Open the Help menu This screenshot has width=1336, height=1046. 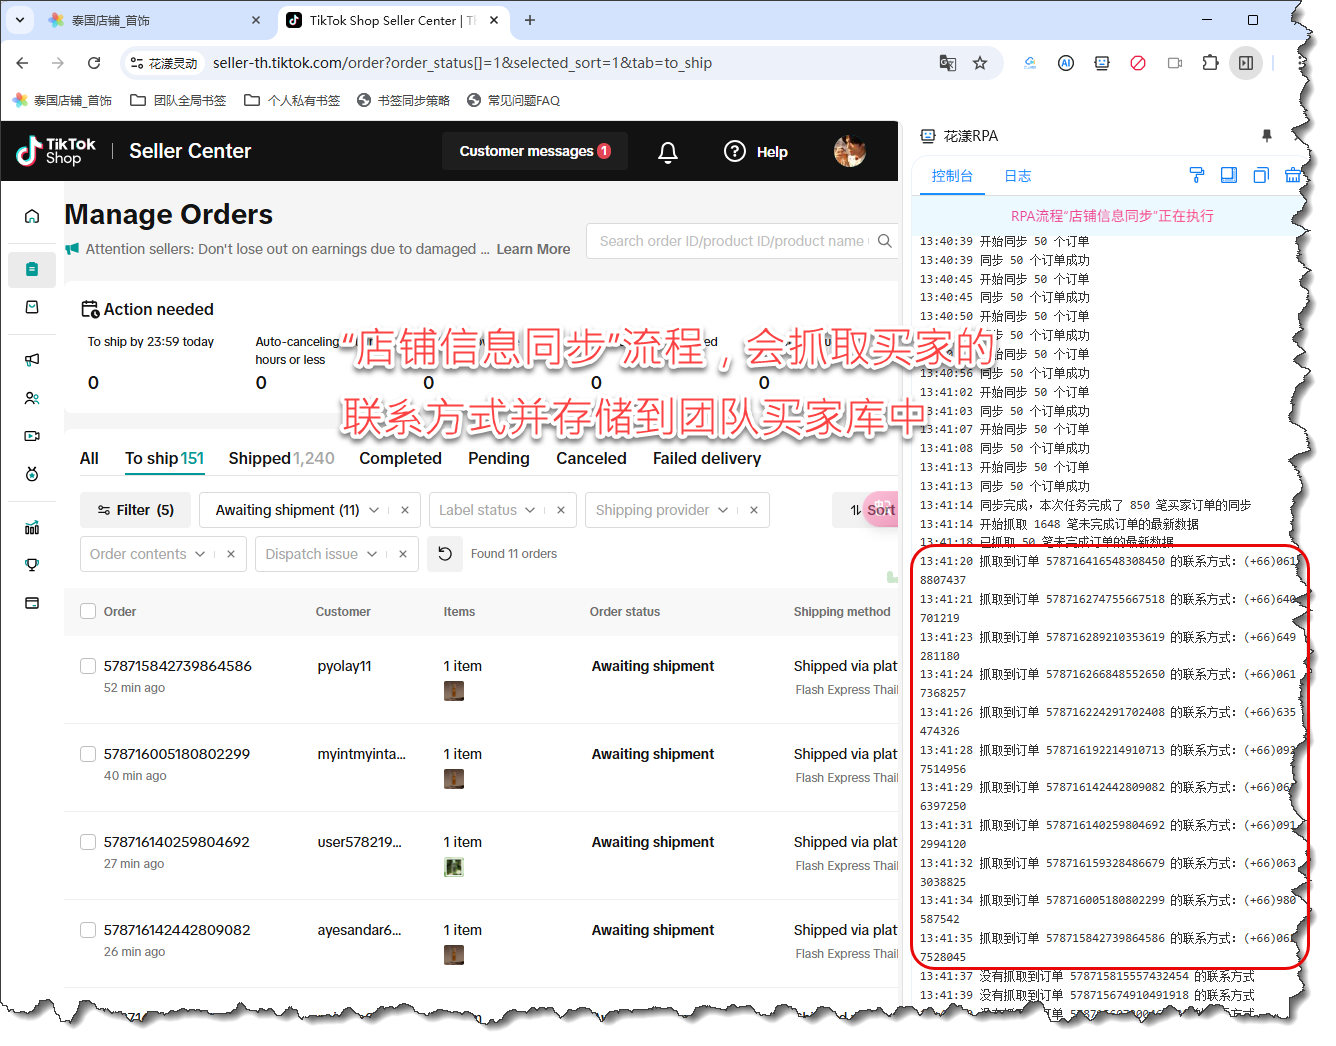[x=756, y=152]
